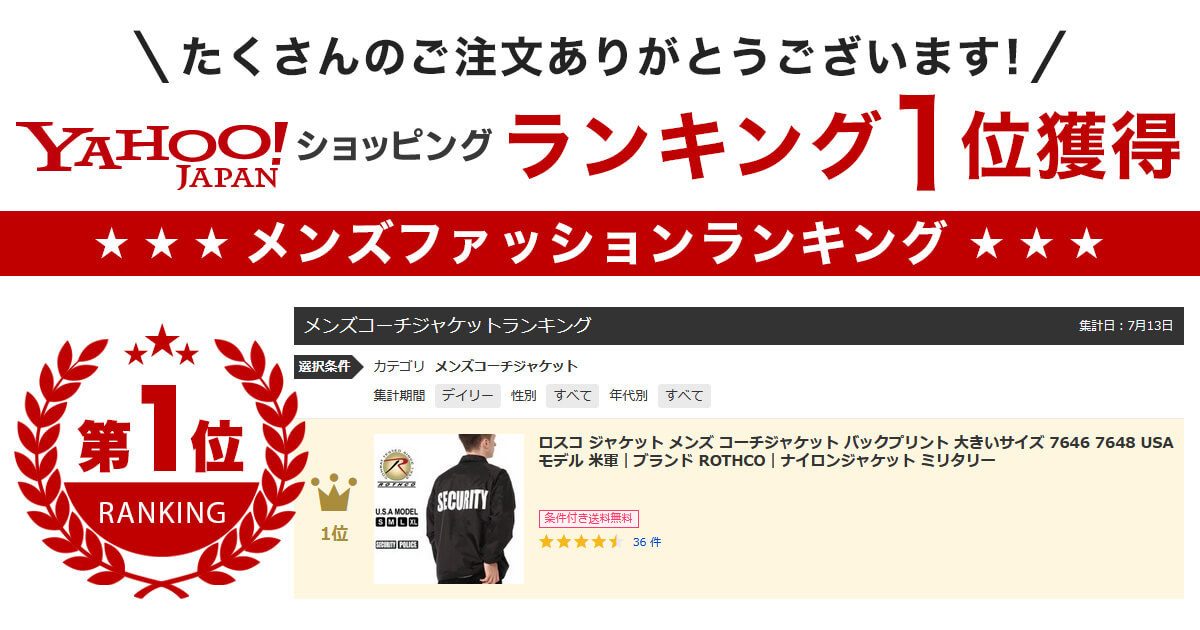Select the デイリー period filter
This screenshot has height=630, width=1200.
pos(467,395)
